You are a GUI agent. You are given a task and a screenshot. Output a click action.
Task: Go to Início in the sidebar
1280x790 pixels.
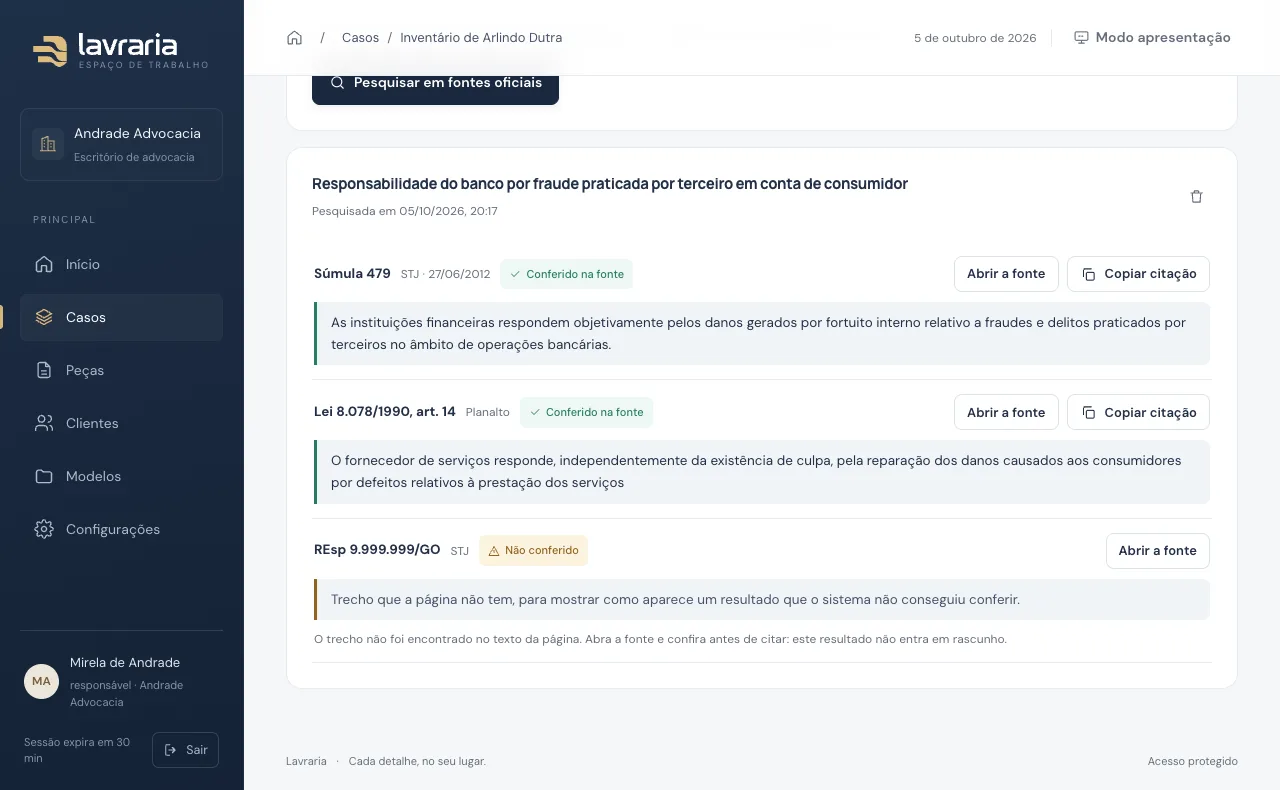click(x=121, y=264)
